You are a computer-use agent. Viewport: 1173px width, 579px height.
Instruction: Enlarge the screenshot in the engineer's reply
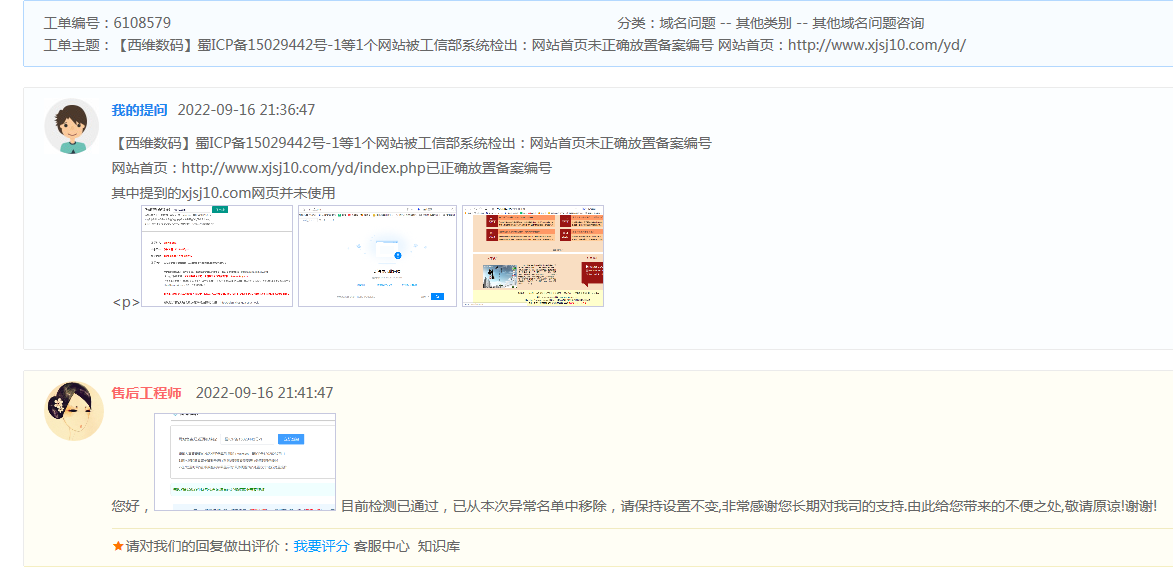pyautogui.click(x=245, y=461)
